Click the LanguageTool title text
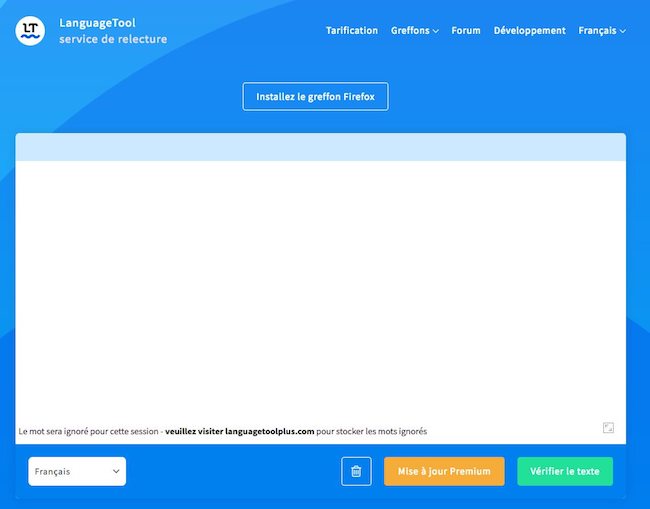The width and height of the screenshot is (650, 509). [97, 23]
